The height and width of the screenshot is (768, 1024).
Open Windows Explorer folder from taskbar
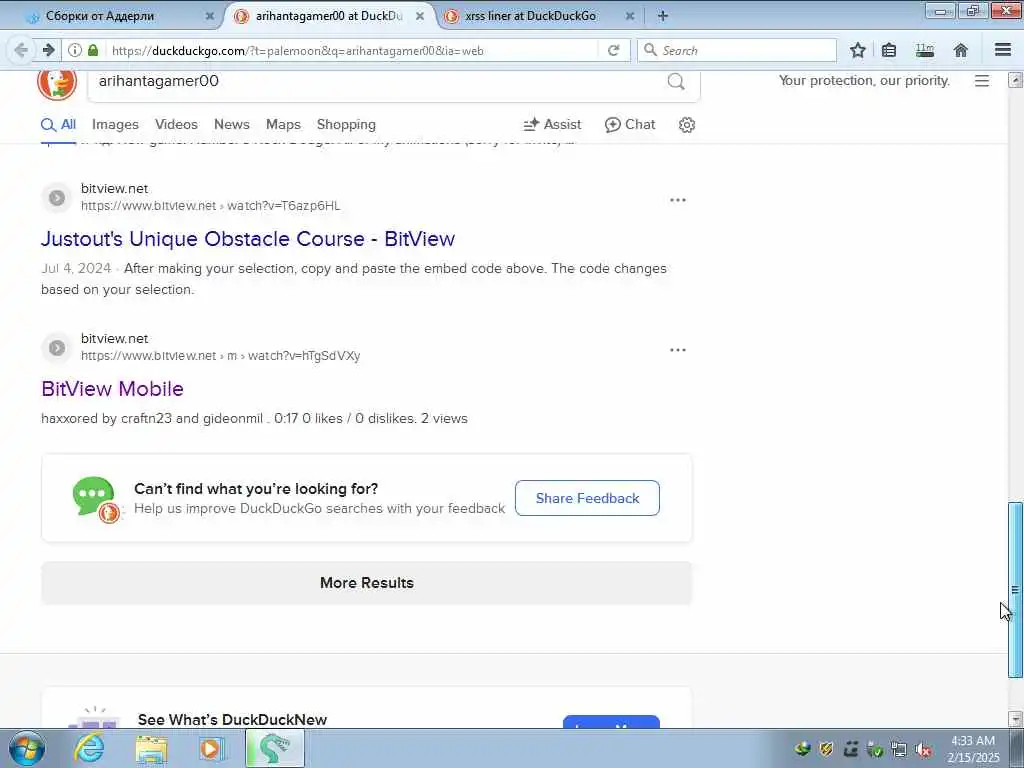[x=152, y=748]
